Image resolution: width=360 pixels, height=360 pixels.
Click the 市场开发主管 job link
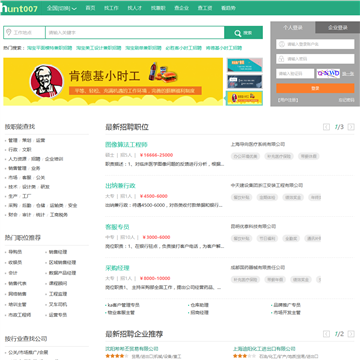point(287,313)
